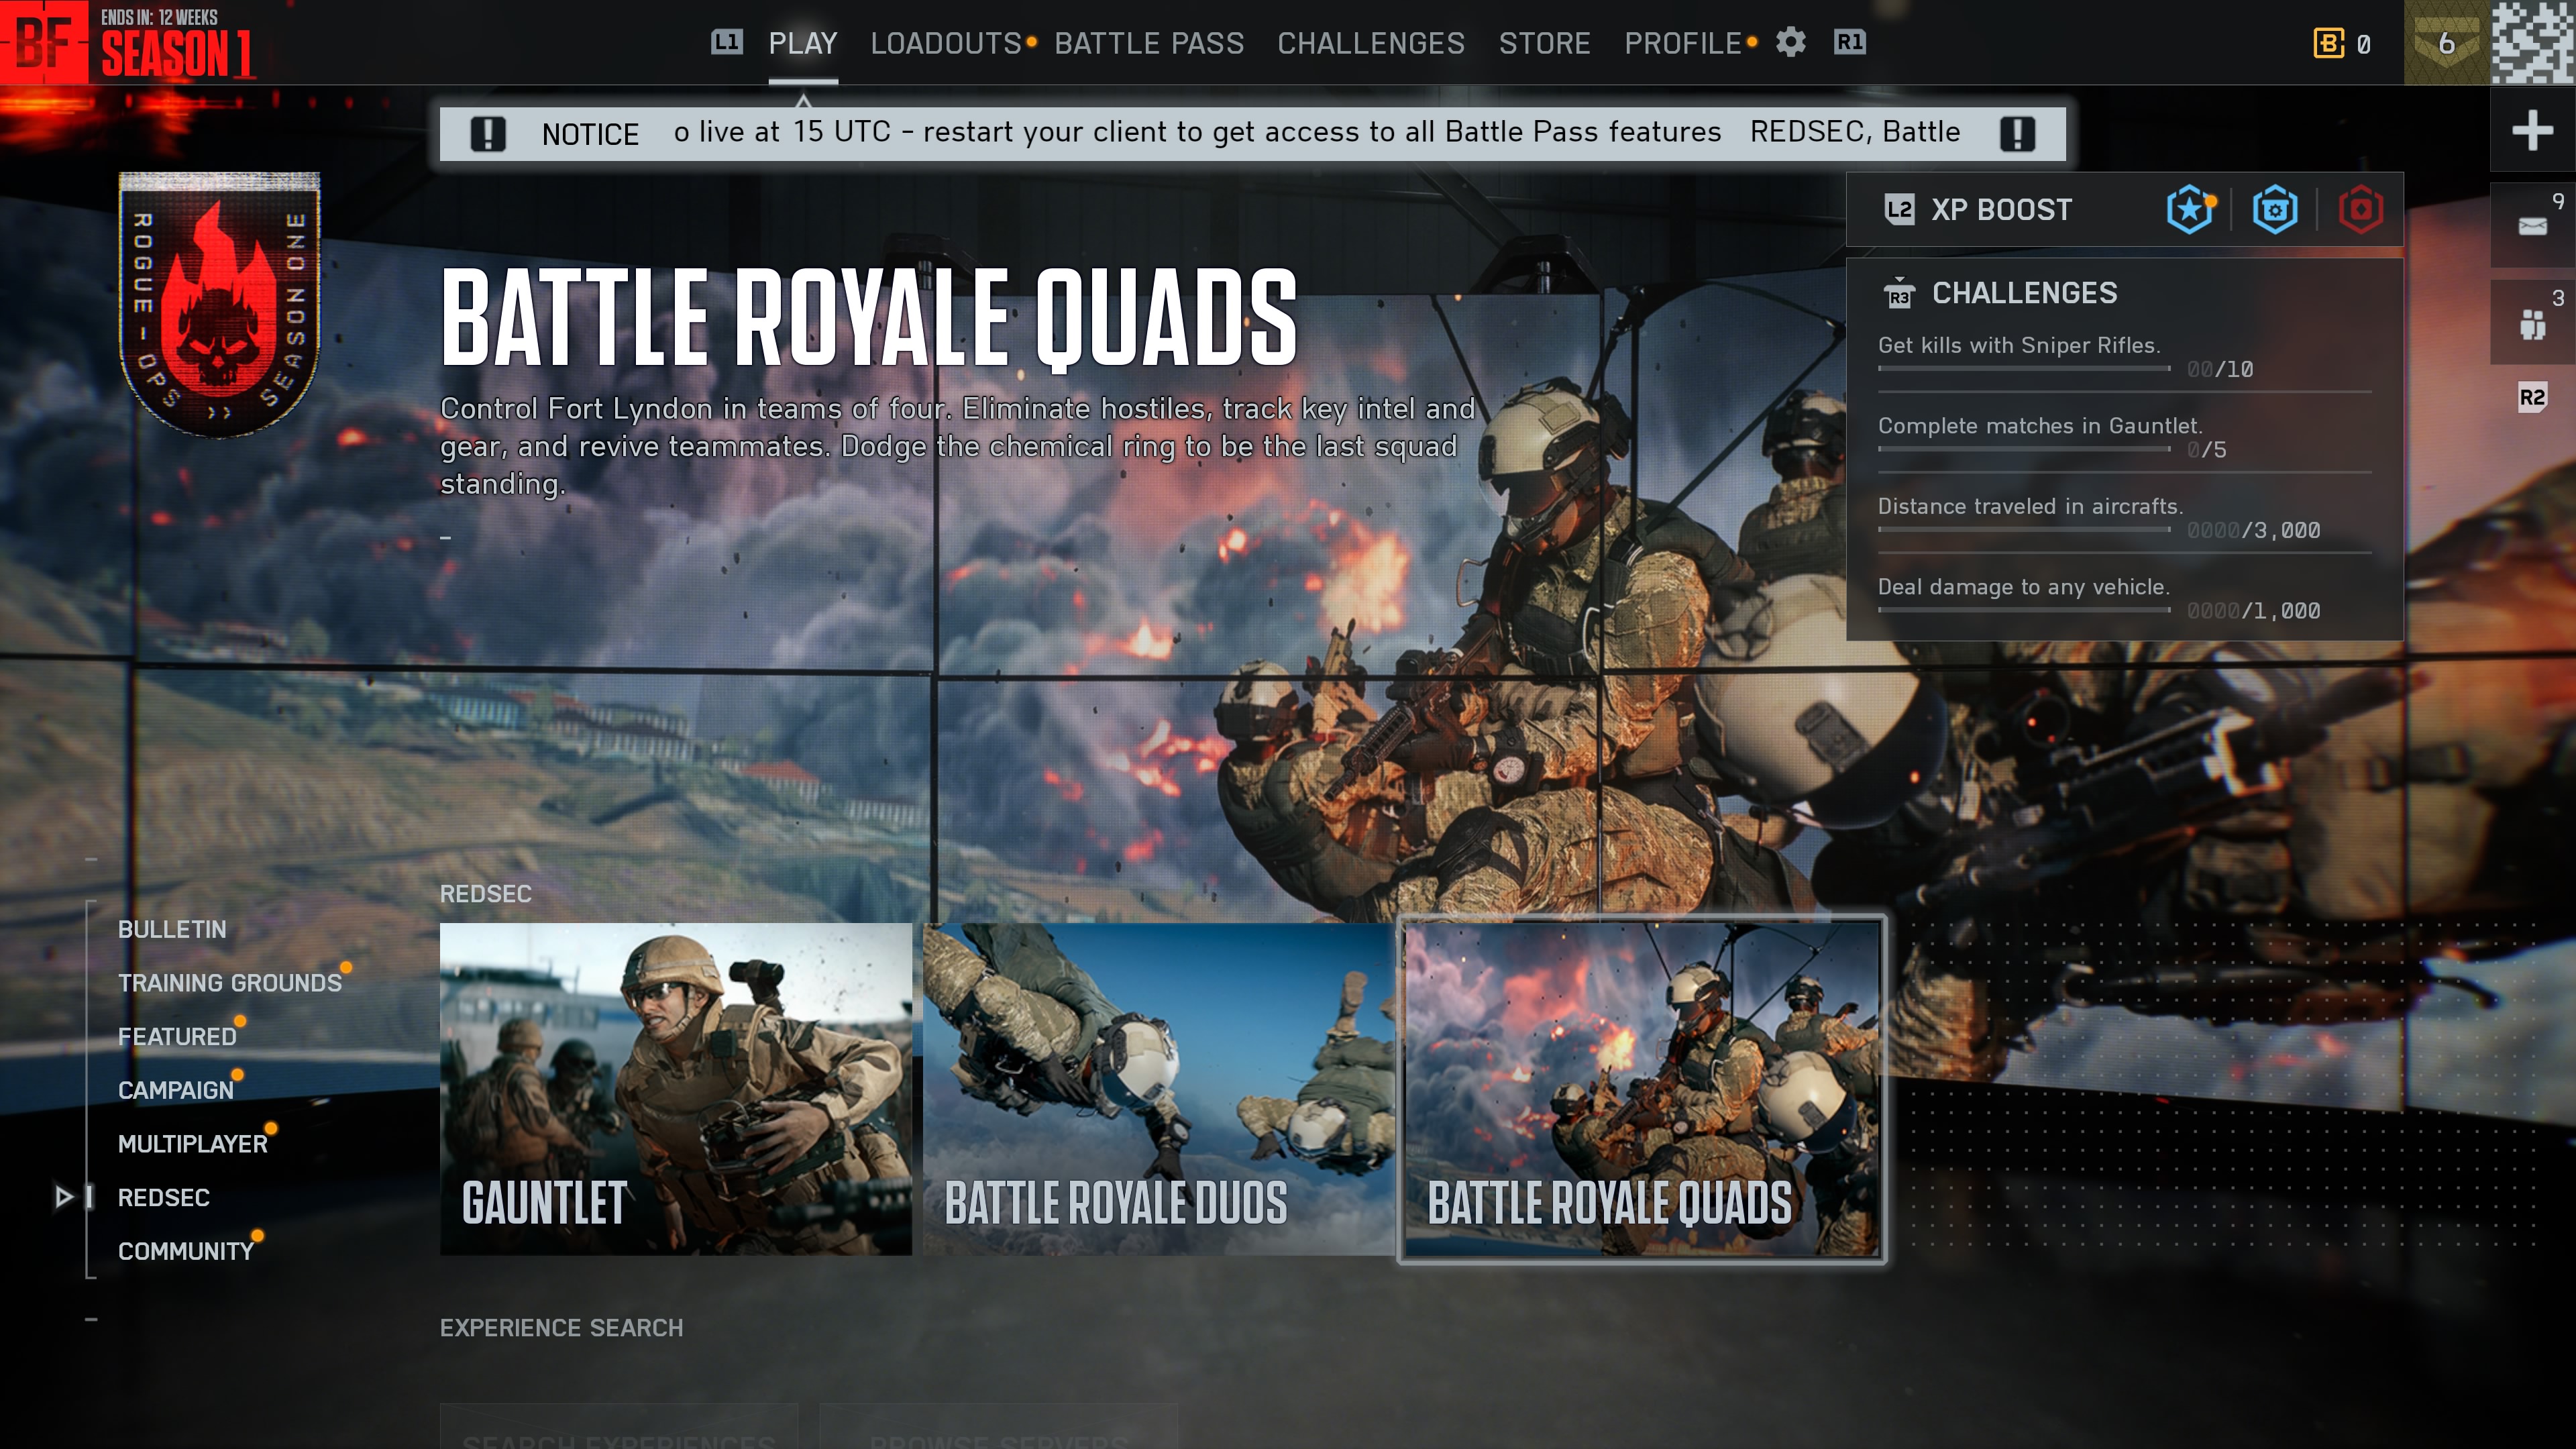Image resolution: width=2576 pixels, height=1449 pixels.
Task: Open the settings gear icon
Action: click(1790, 43)
